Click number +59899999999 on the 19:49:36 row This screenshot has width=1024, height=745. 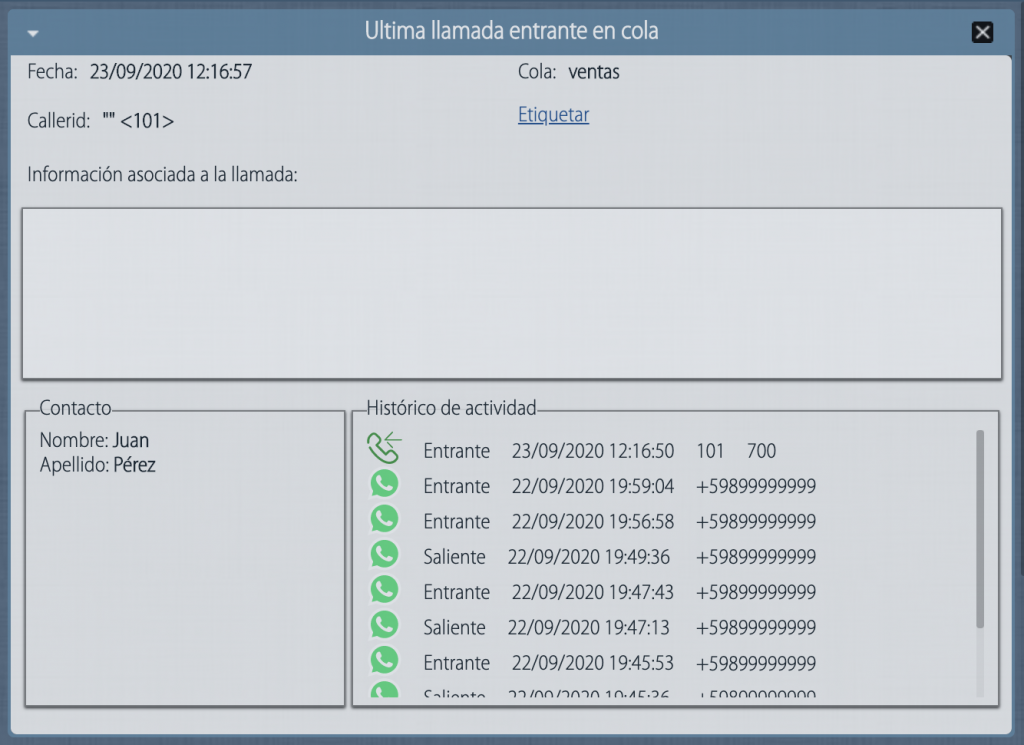756,557
